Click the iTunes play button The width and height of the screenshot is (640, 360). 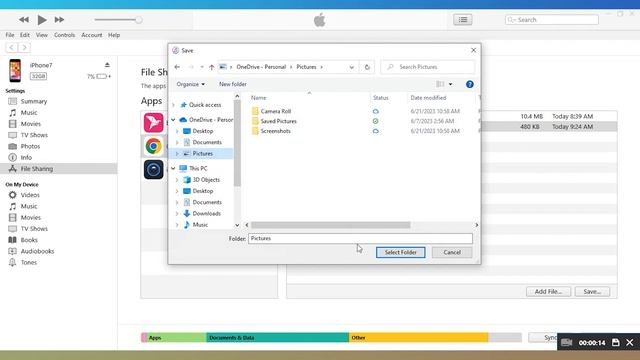tap(42, 20)
